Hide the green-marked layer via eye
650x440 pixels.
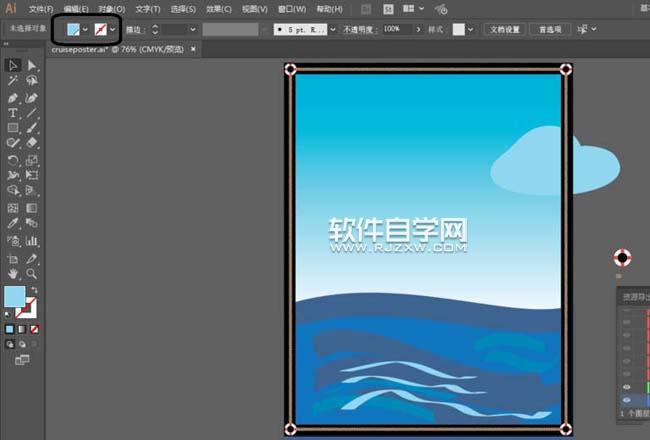coord(627,387)
